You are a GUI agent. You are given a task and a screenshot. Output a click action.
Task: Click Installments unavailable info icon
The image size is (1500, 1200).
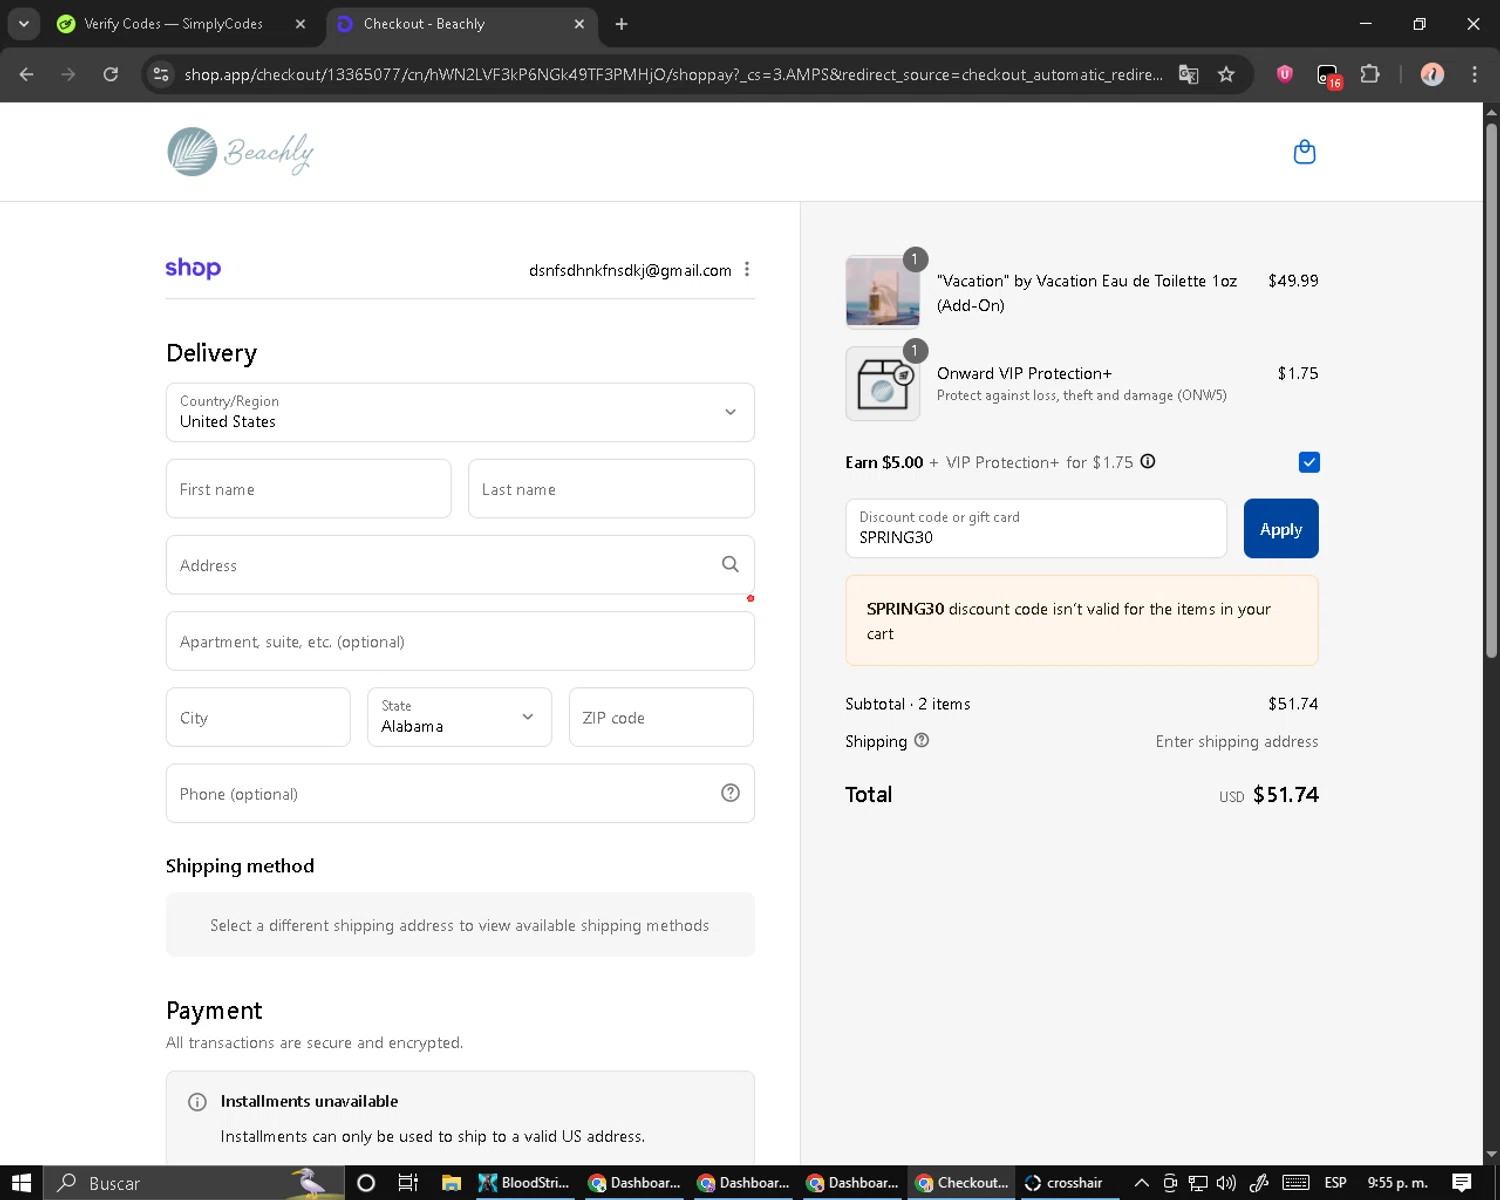point(197,1101)
